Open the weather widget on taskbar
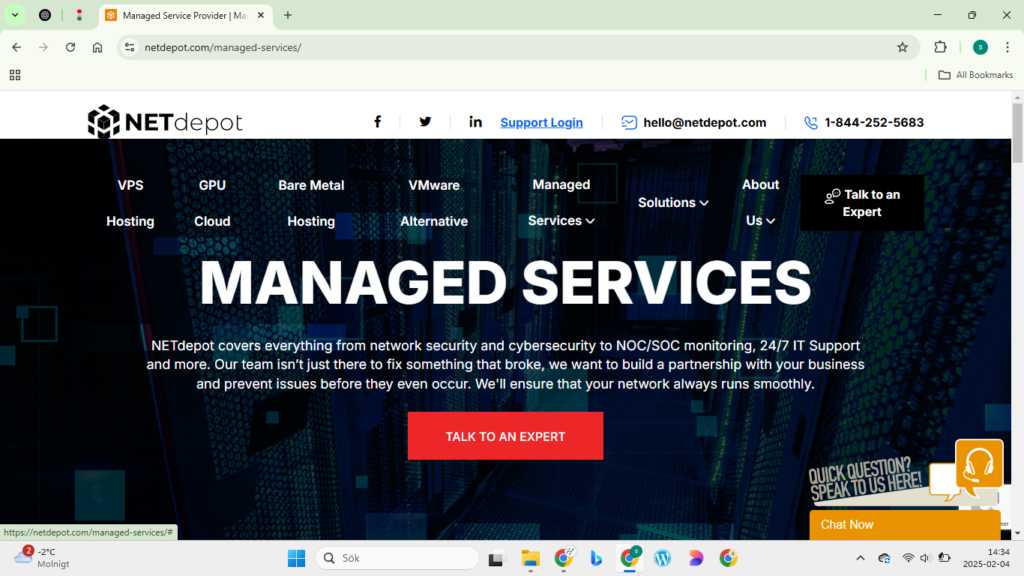Screen dimensions: 1024x576 [x=42, y=558]
